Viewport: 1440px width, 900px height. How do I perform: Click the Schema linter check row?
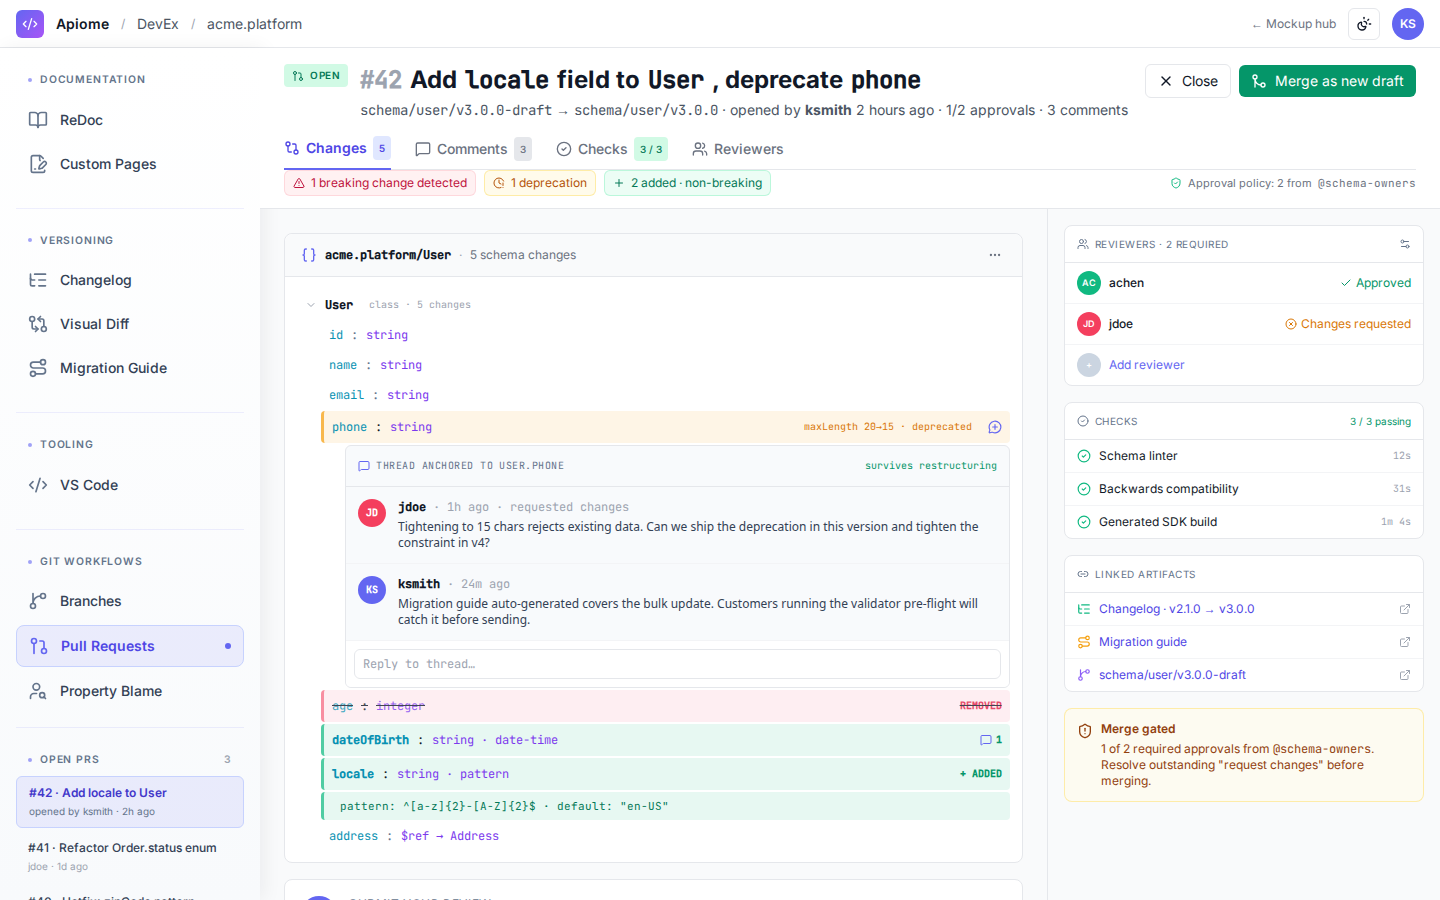pyautogui.click(x=1244, y=456)
